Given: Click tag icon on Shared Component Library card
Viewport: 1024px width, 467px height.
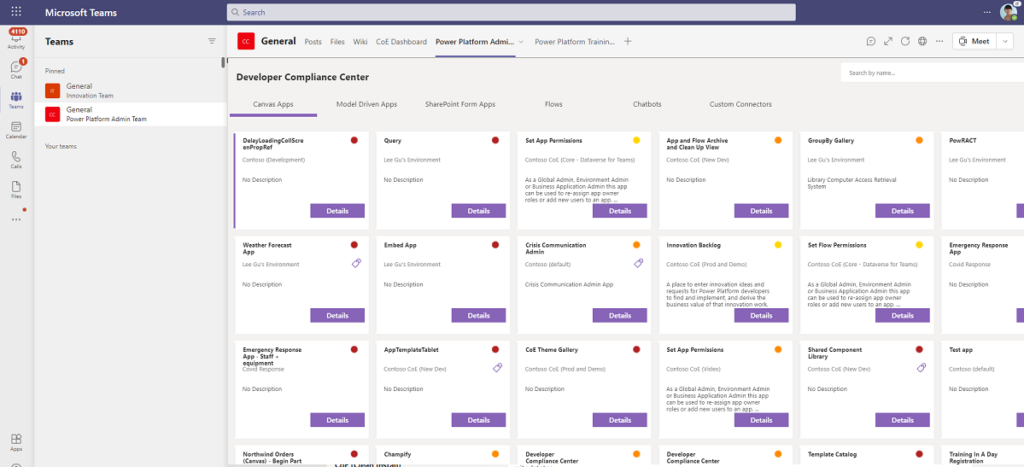Looking at the screenshot, I should (921, 368).
